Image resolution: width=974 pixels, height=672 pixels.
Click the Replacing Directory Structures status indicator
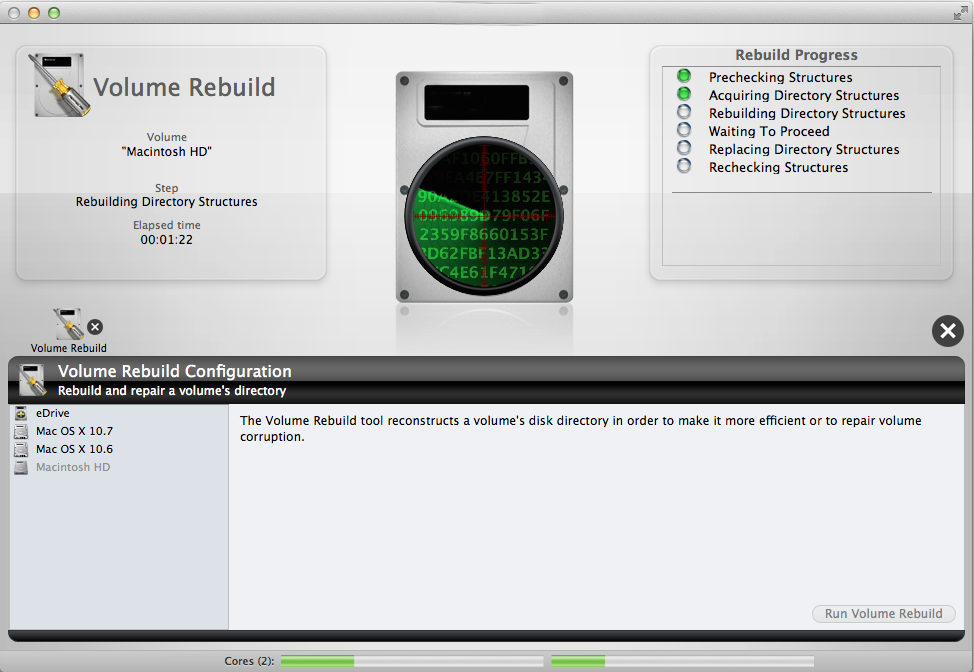click(x=684, y=148)
